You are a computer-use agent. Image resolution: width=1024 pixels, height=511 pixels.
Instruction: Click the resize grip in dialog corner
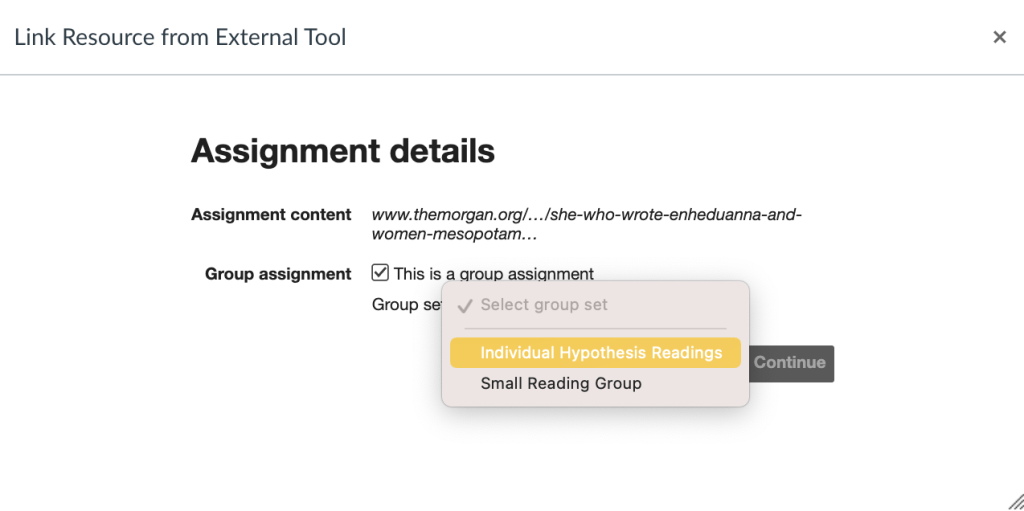point(1013,501)
